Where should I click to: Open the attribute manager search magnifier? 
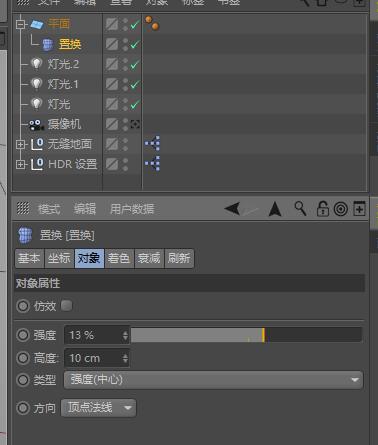tap(300, 209)
